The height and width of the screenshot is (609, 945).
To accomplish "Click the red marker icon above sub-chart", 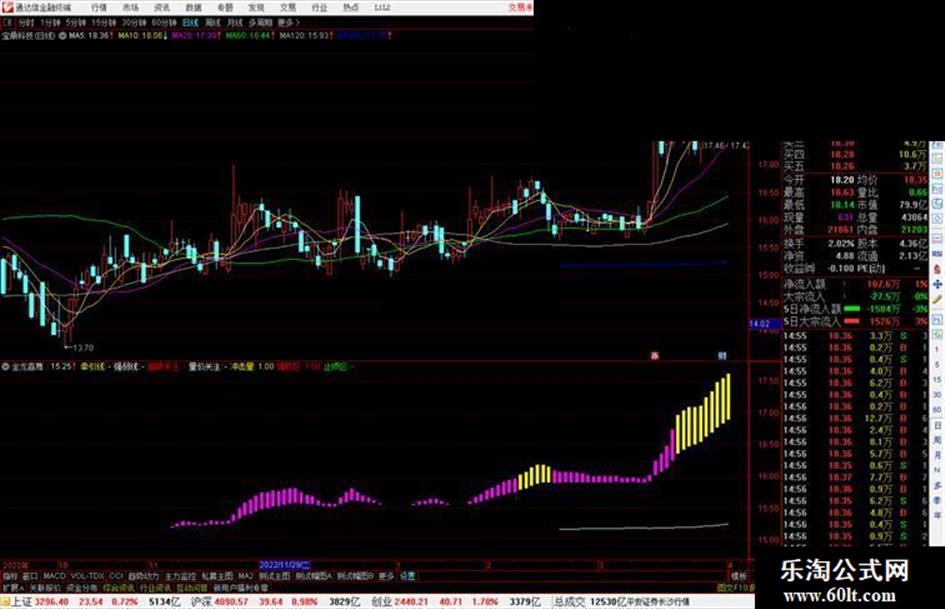I will [655, 356].
